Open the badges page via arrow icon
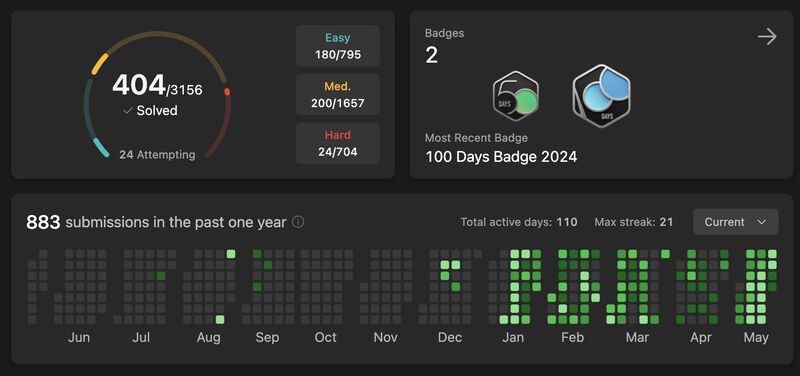The height and width of the screenshot is (376, 800). click(767, 37)
